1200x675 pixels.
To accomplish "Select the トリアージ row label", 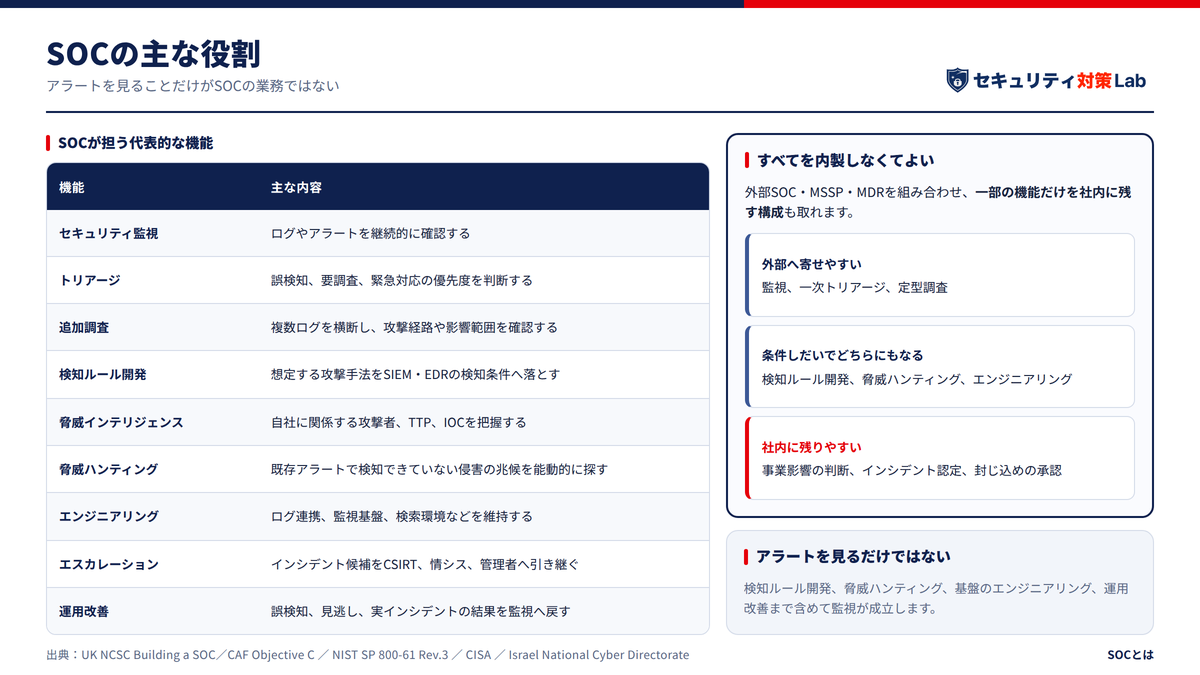I will (90, 280).
